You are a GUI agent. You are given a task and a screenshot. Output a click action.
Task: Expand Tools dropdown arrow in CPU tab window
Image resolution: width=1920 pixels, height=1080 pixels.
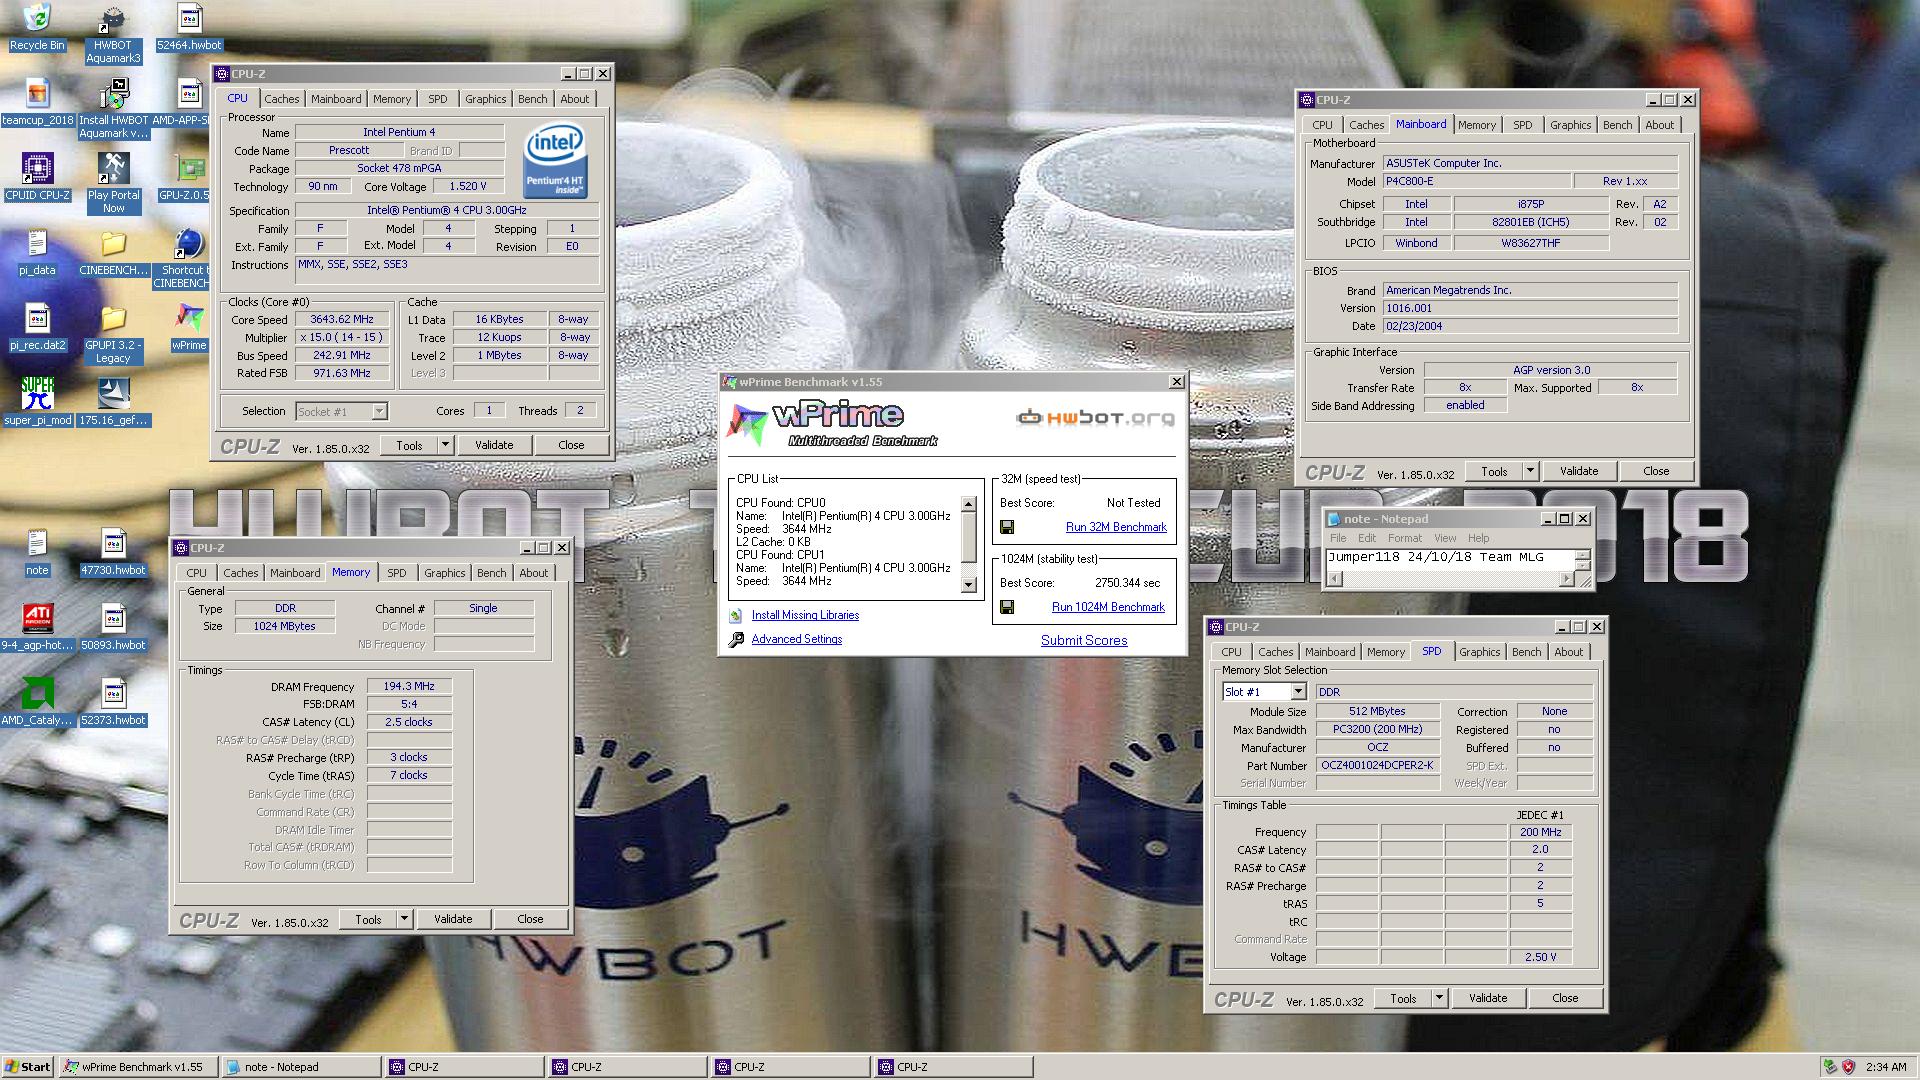(445, 445)
